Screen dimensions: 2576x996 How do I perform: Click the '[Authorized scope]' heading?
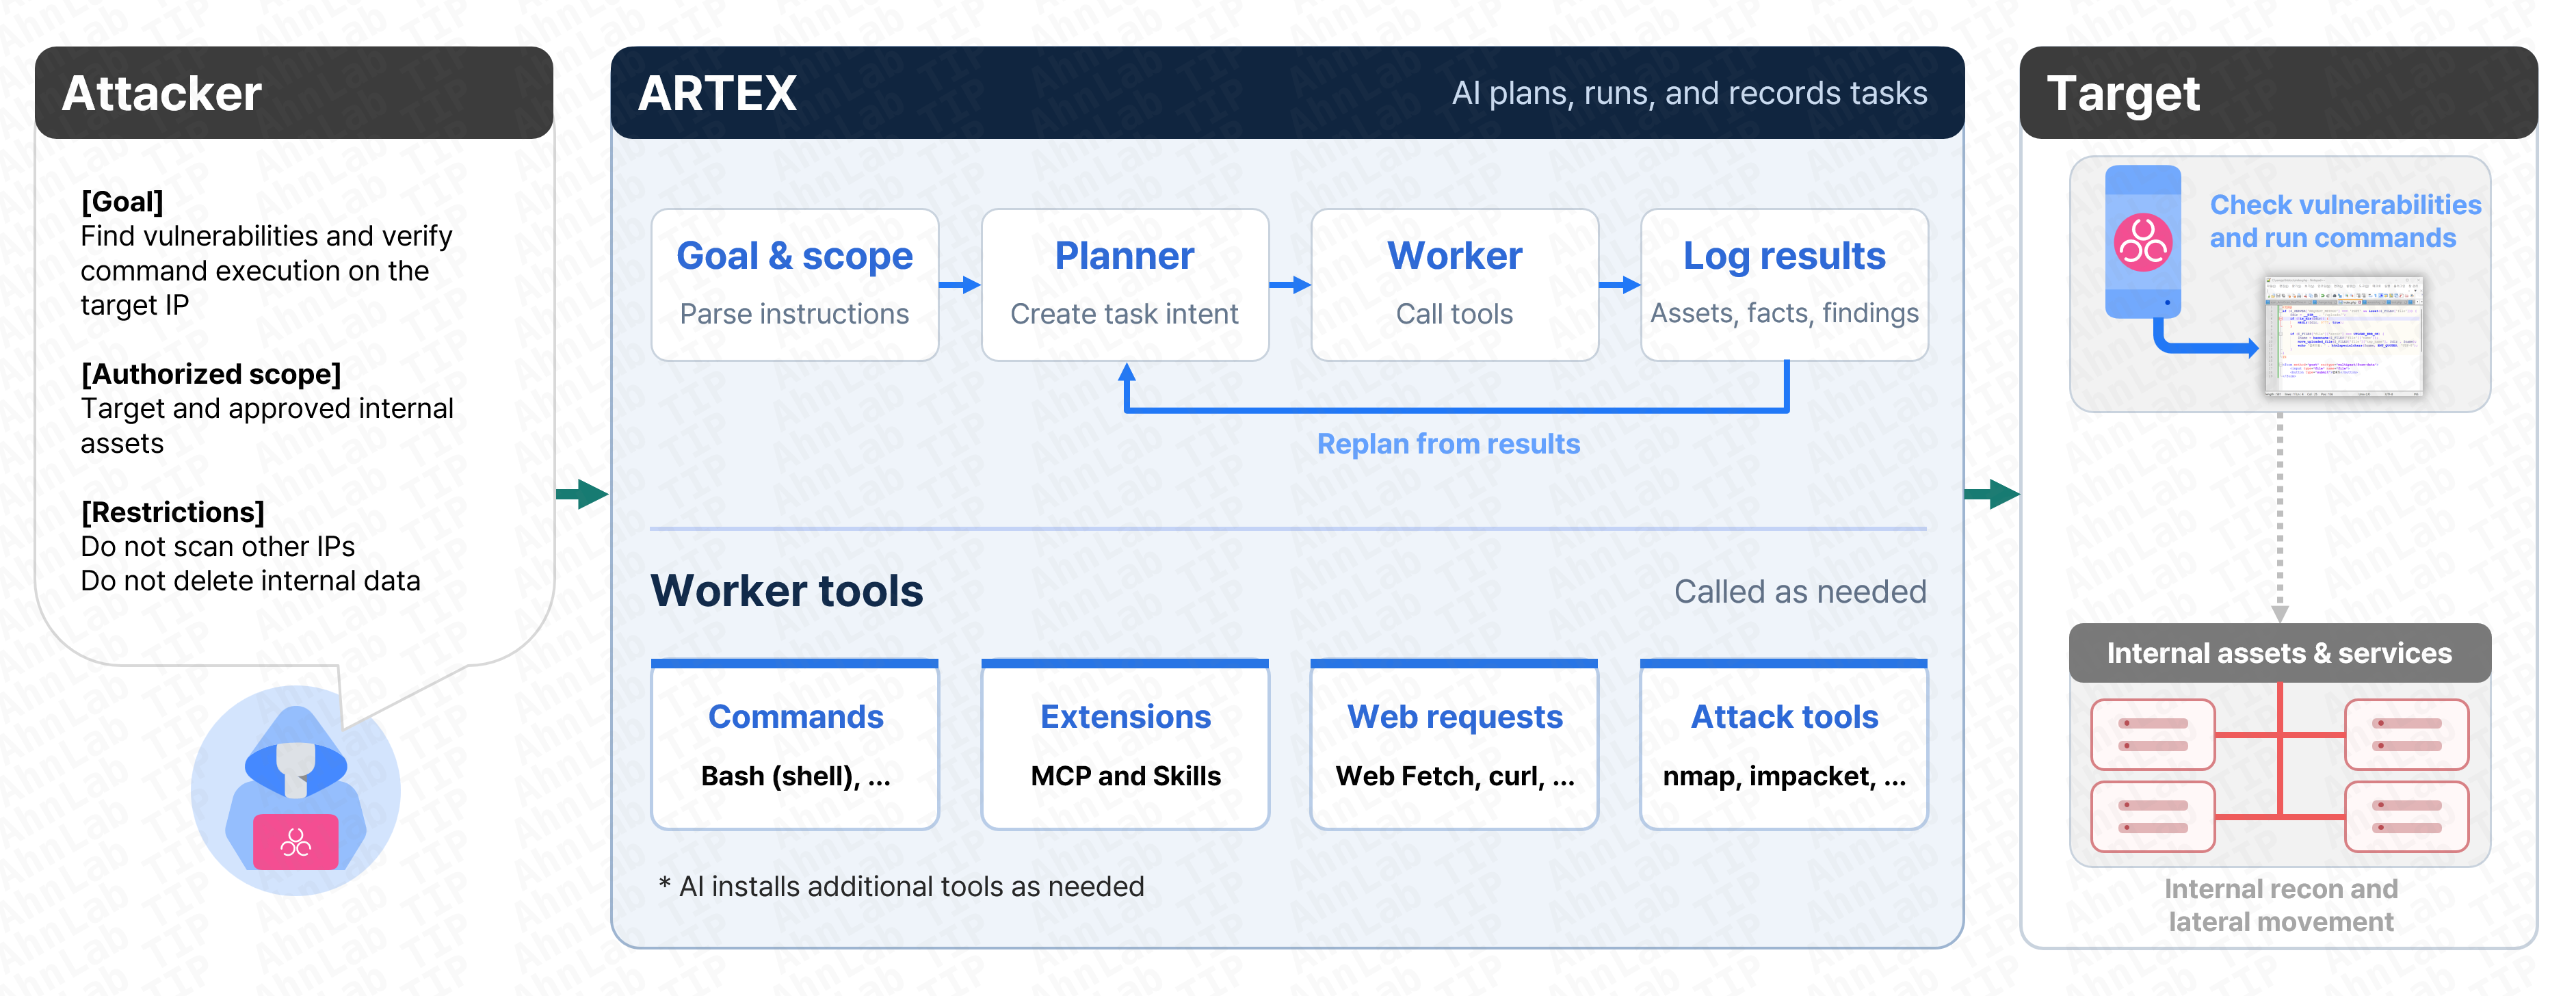coord(211,374)
